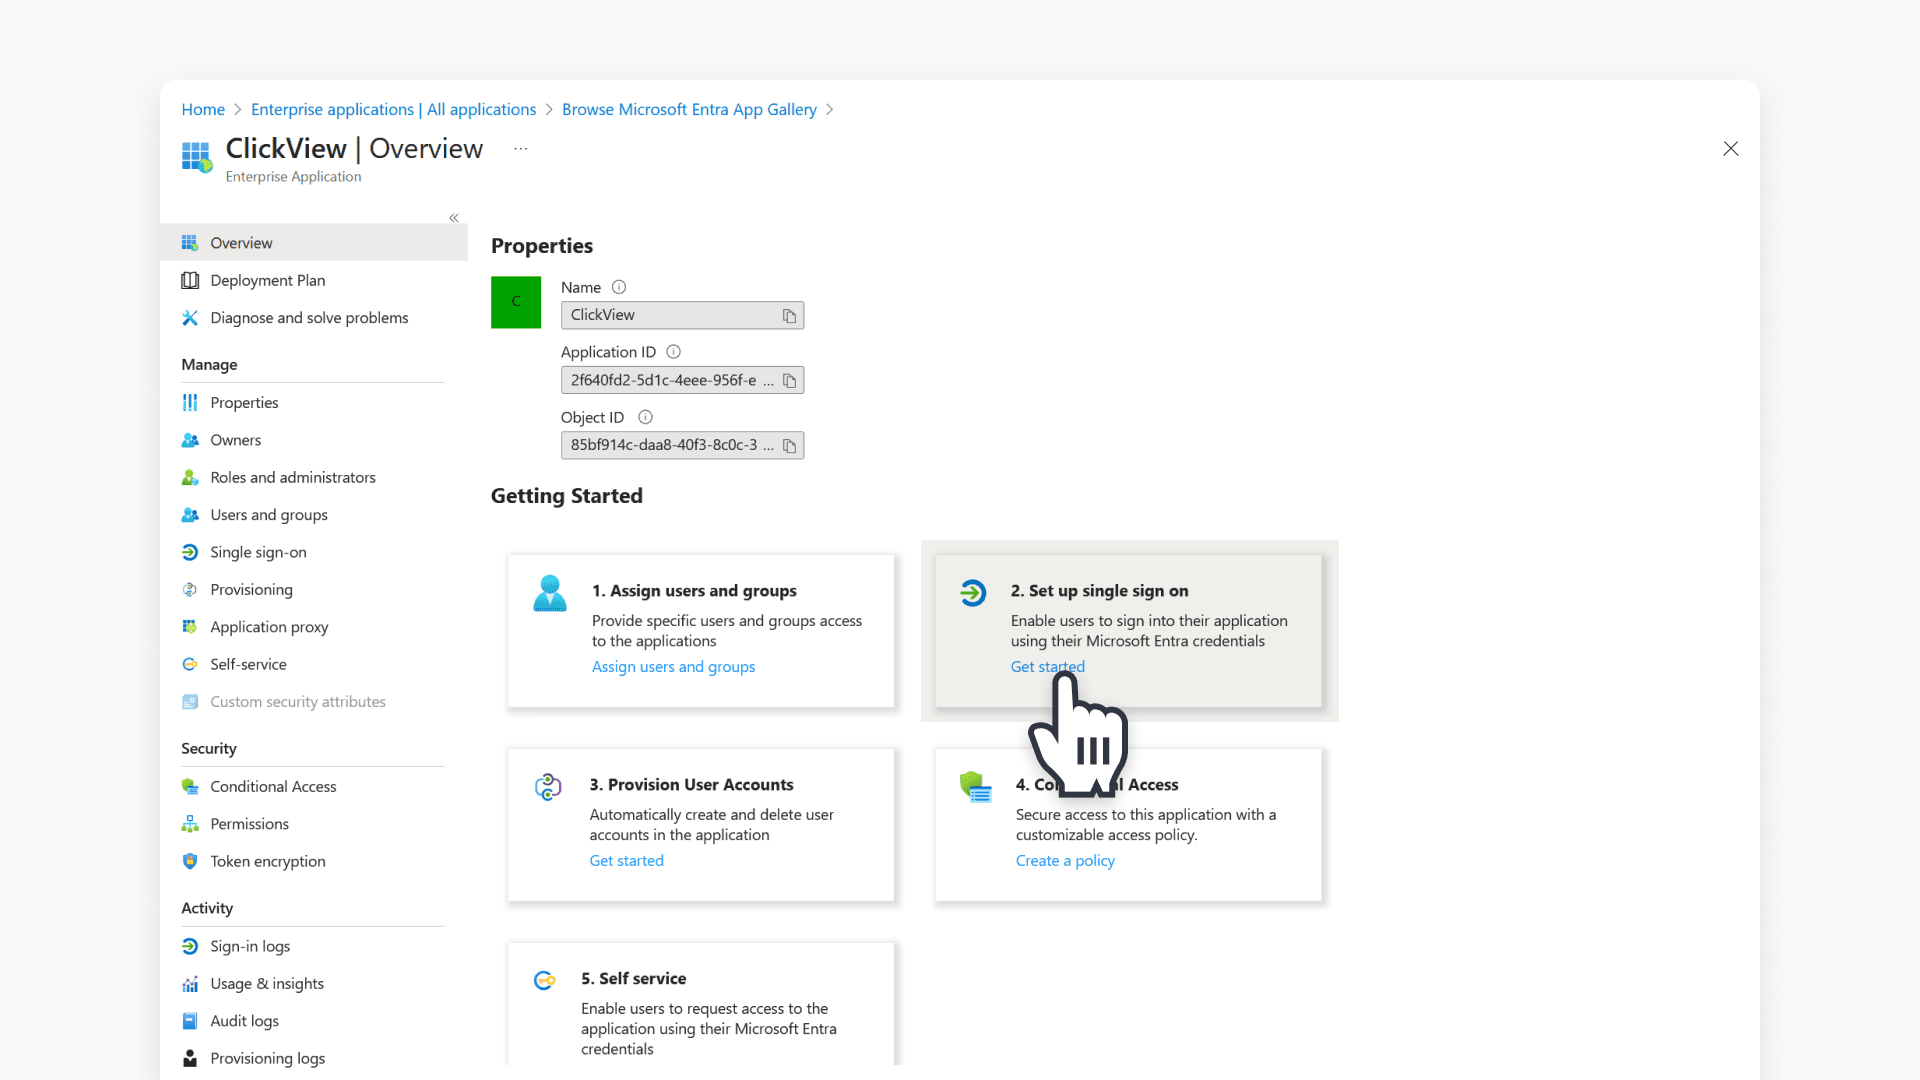This screenshot has width=1920, height=1080.
Task: Click the Assign users and groups link
Action: tap(673, 667)
